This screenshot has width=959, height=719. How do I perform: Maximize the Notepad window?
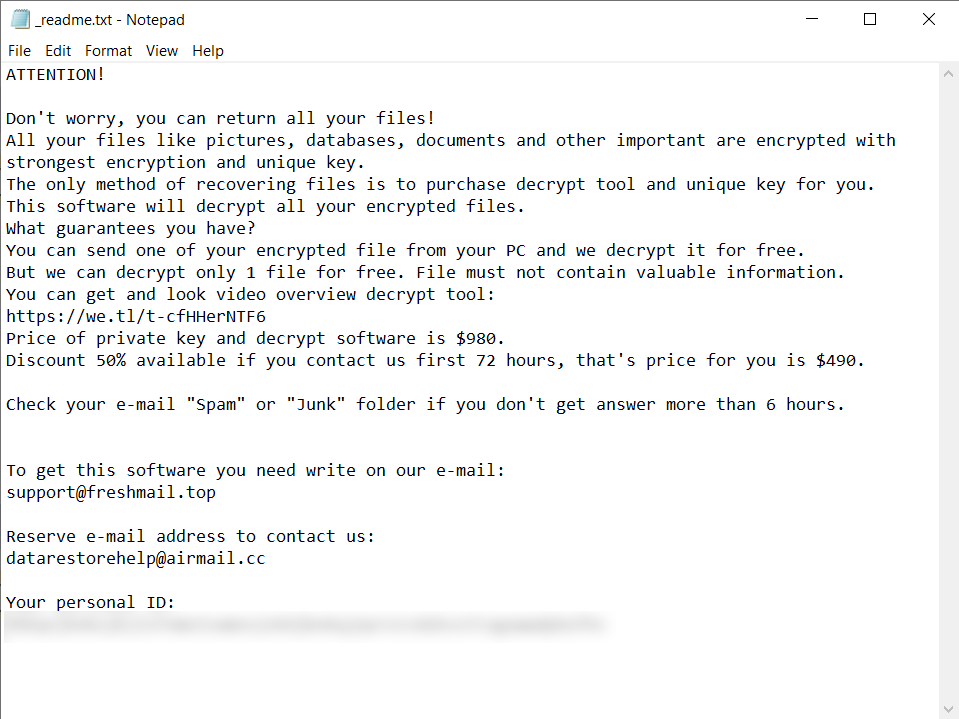tap(870, 20)
